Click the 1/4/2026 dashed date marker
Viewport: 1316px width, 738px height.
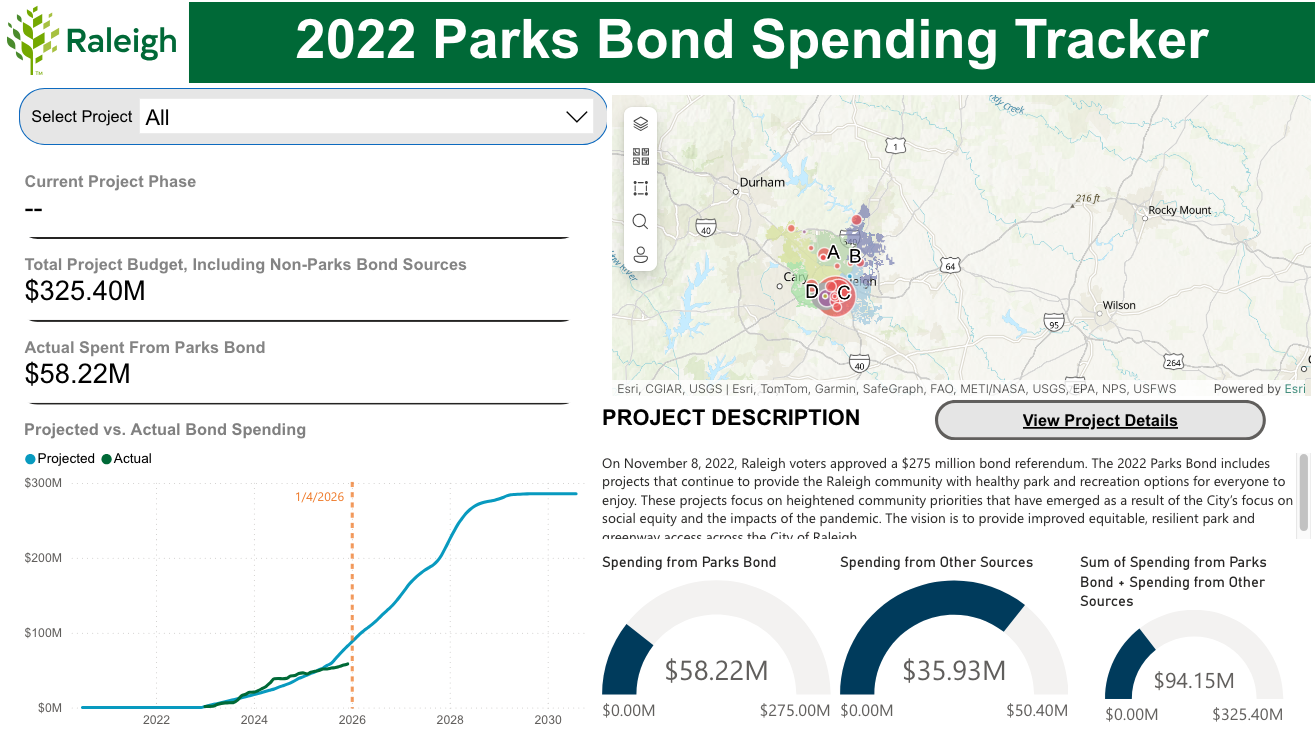click(x=352, y=600)
